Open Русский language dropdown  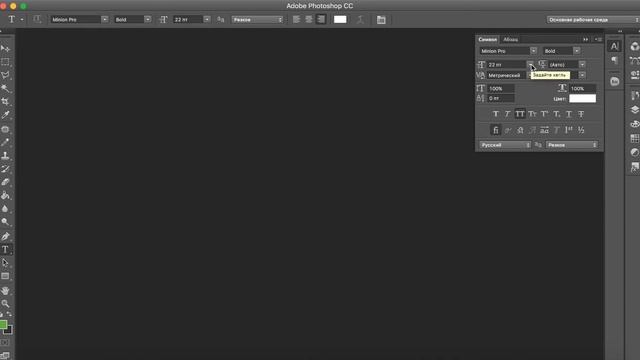pyautogui.click(x=505, y=145)
